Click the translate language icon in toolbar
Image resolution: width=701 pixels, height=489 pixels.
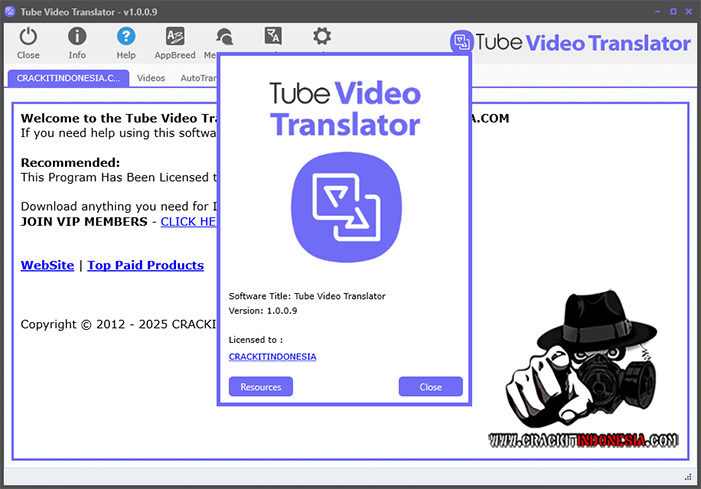(273, 36)
